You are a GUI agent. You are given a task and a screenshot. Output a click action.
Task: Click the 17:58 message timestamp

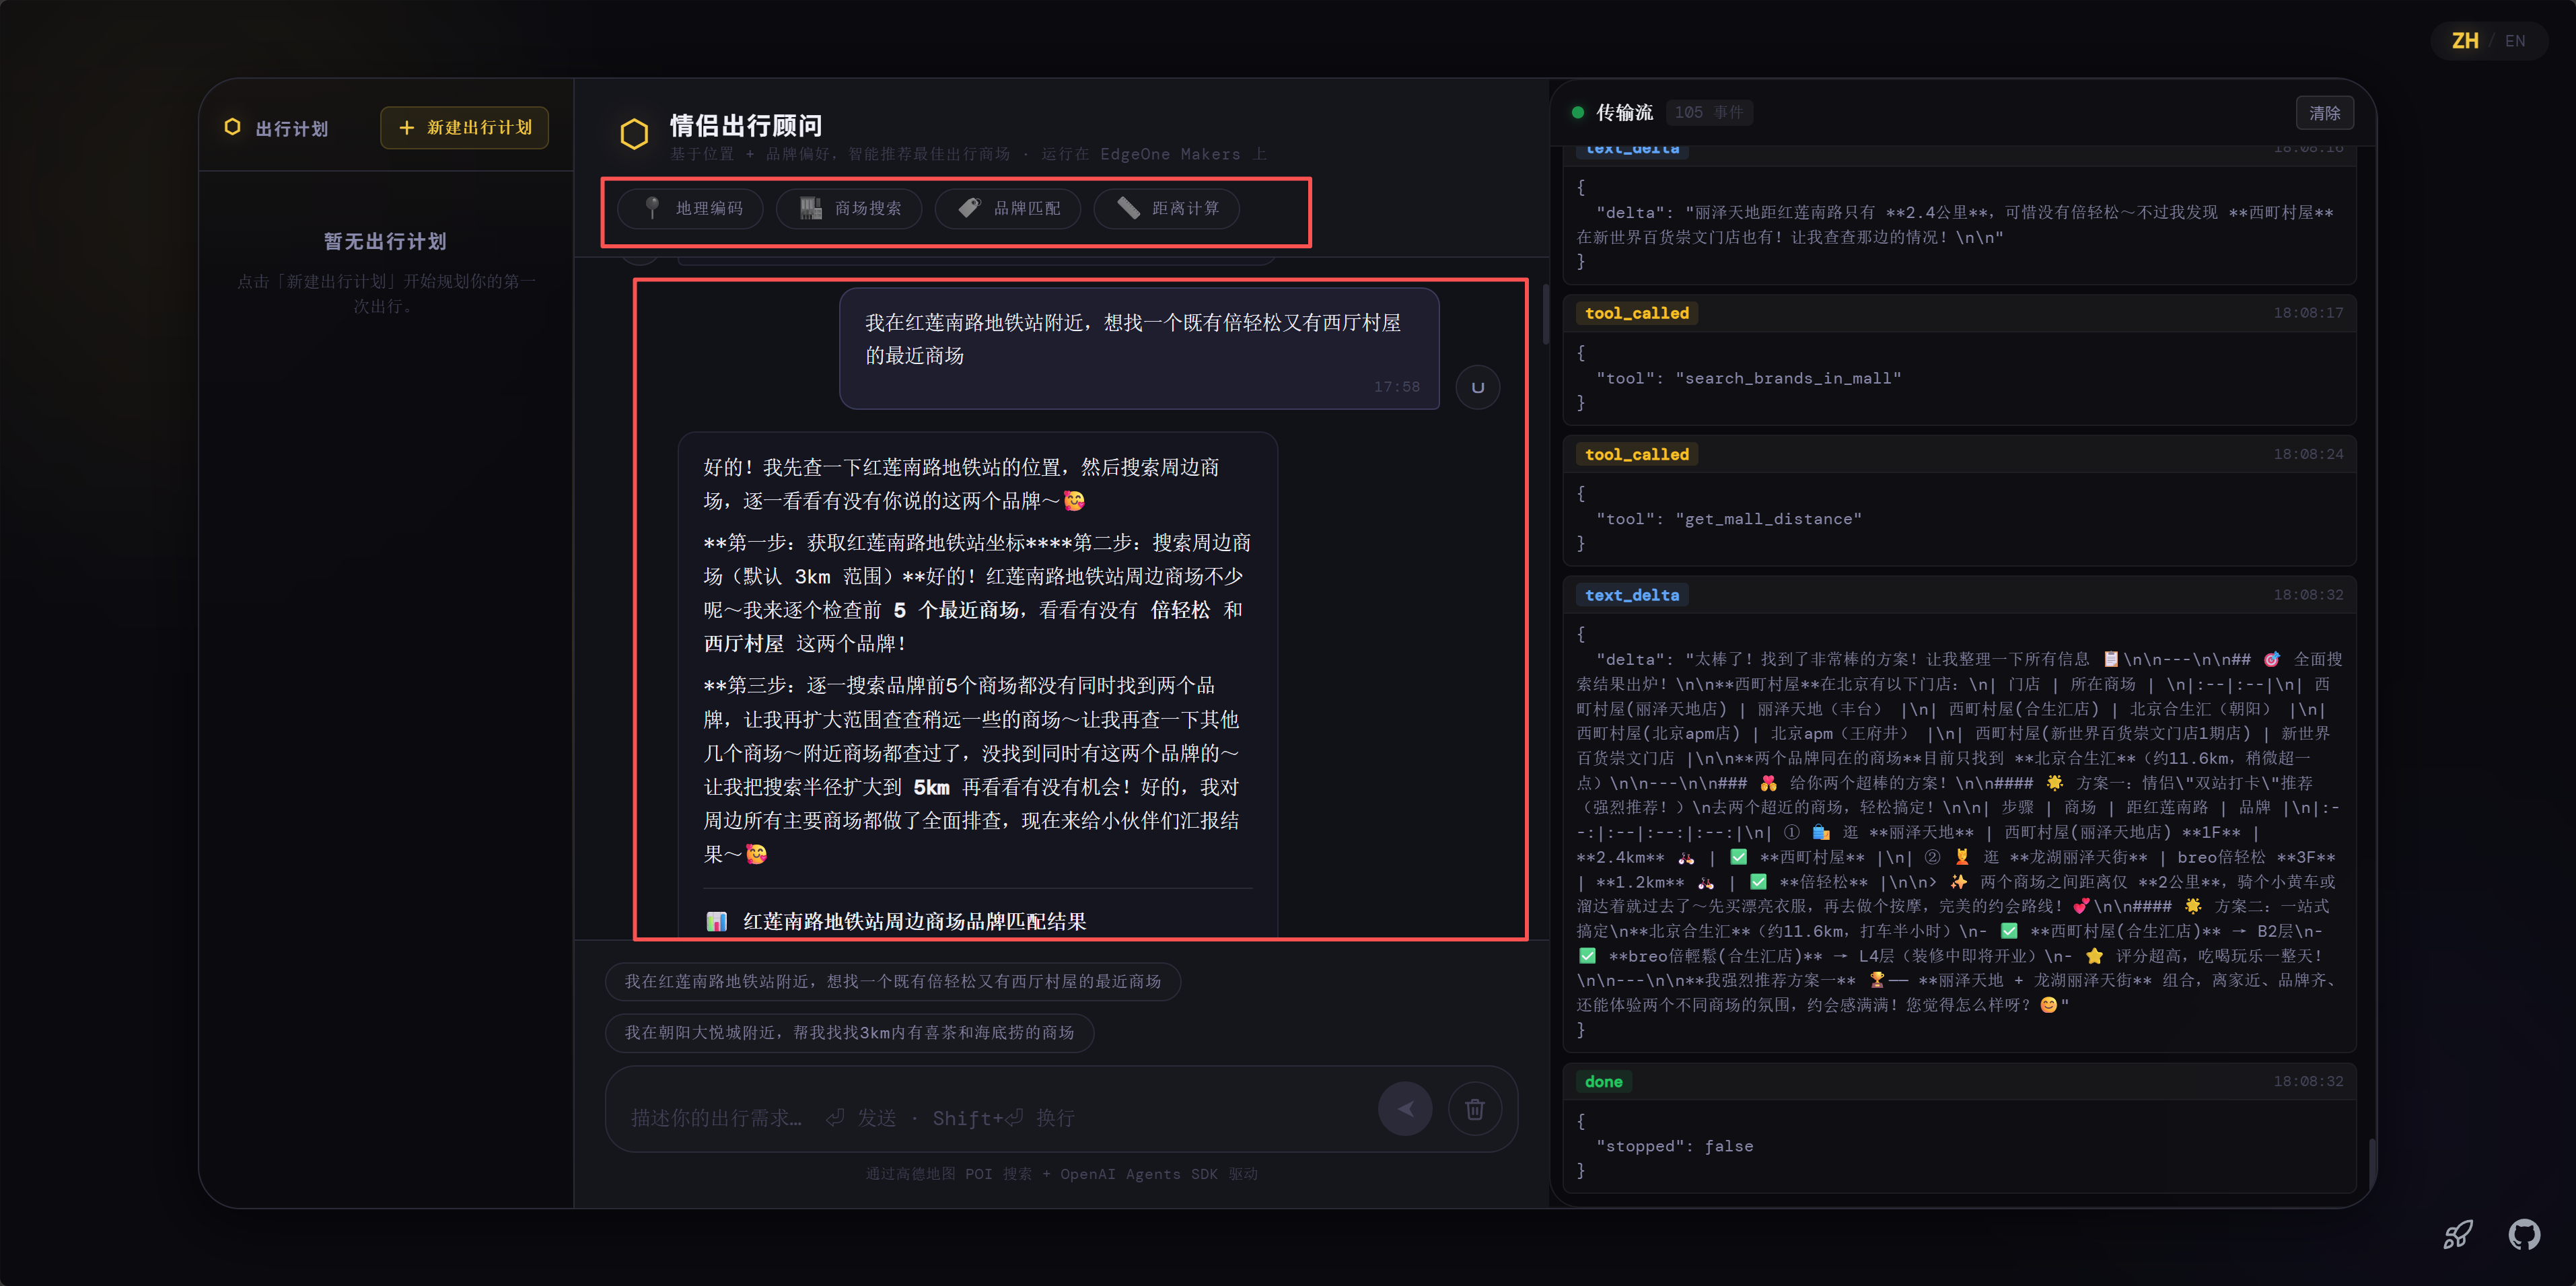1396,387
